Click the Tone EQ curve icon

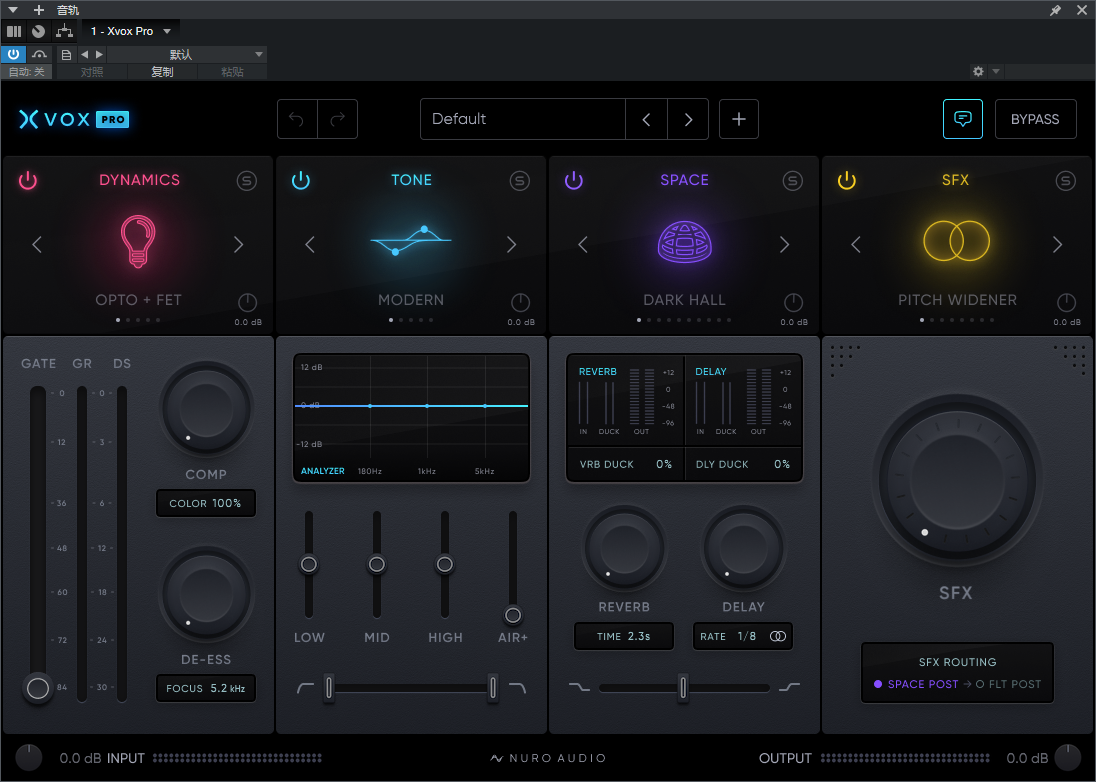pyautogui.click(x=411, y=240)
